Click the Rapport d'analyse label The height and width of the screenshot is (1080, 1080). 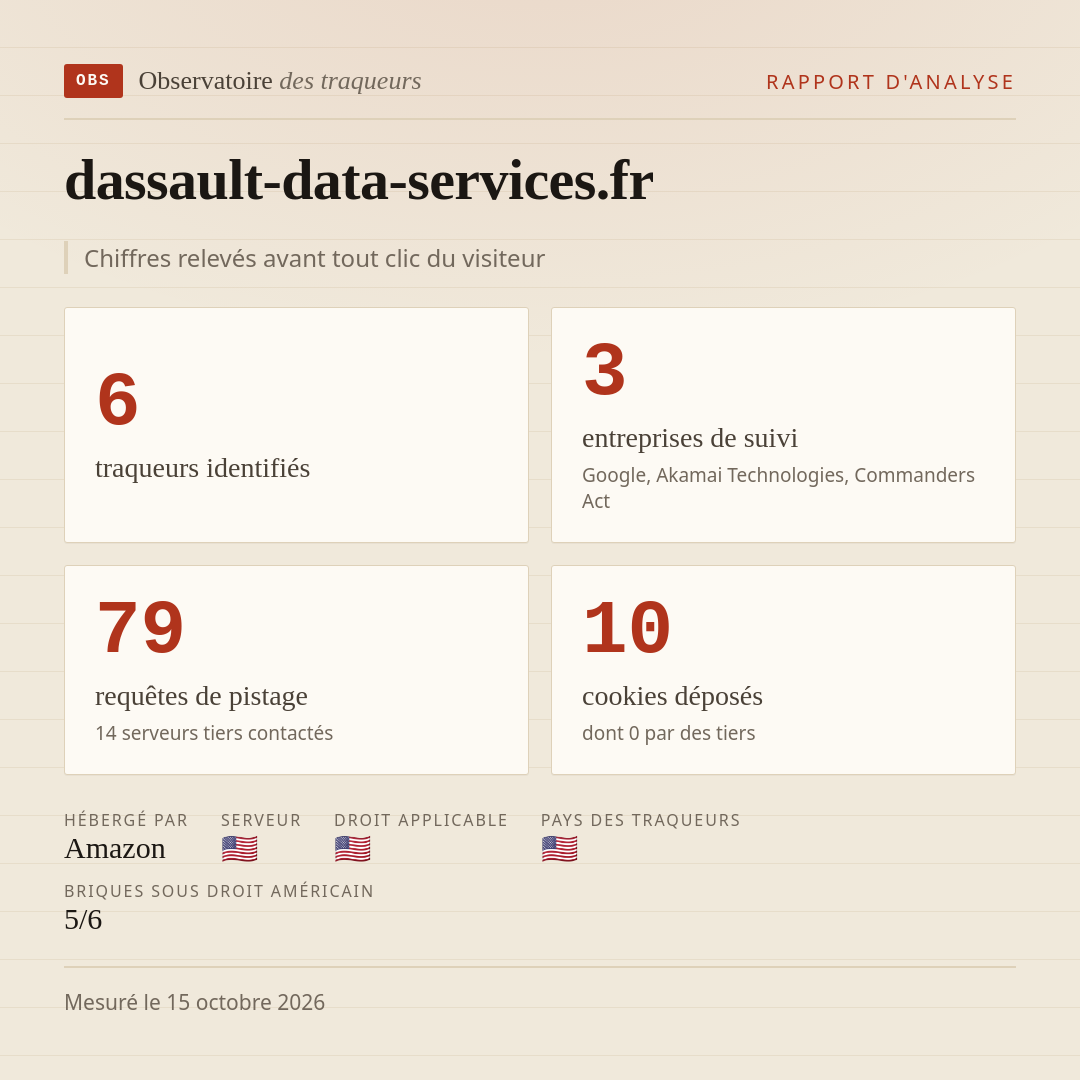tap(891, 82)
